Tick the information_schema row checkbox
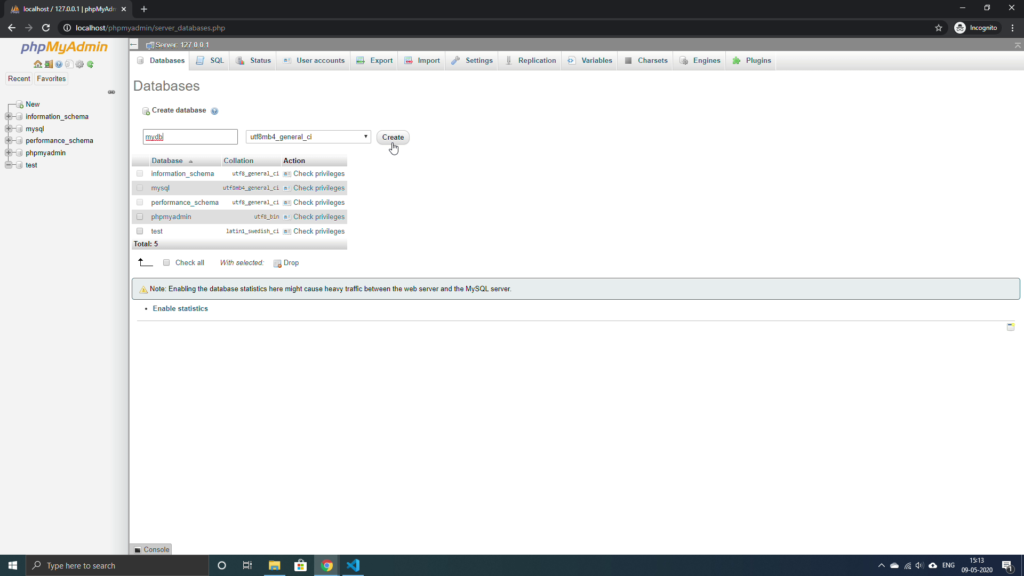Screen dimensions: 1024x576 click(x=140, y=174)
